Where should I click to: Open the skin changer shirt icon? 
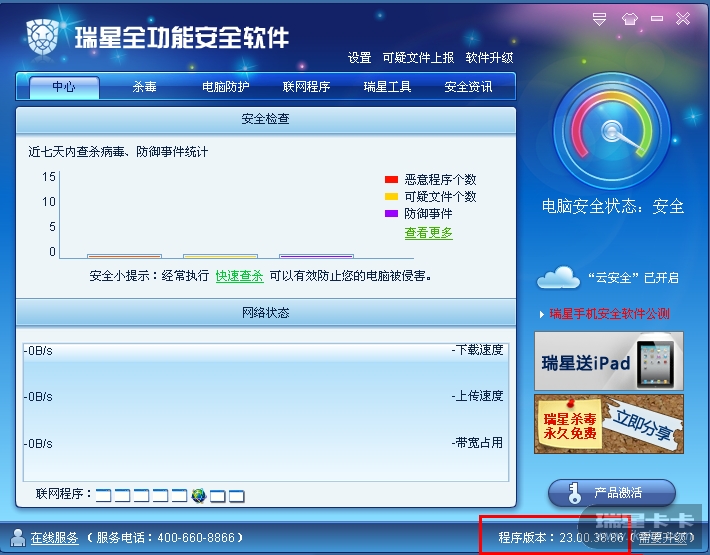pos(629,19)
